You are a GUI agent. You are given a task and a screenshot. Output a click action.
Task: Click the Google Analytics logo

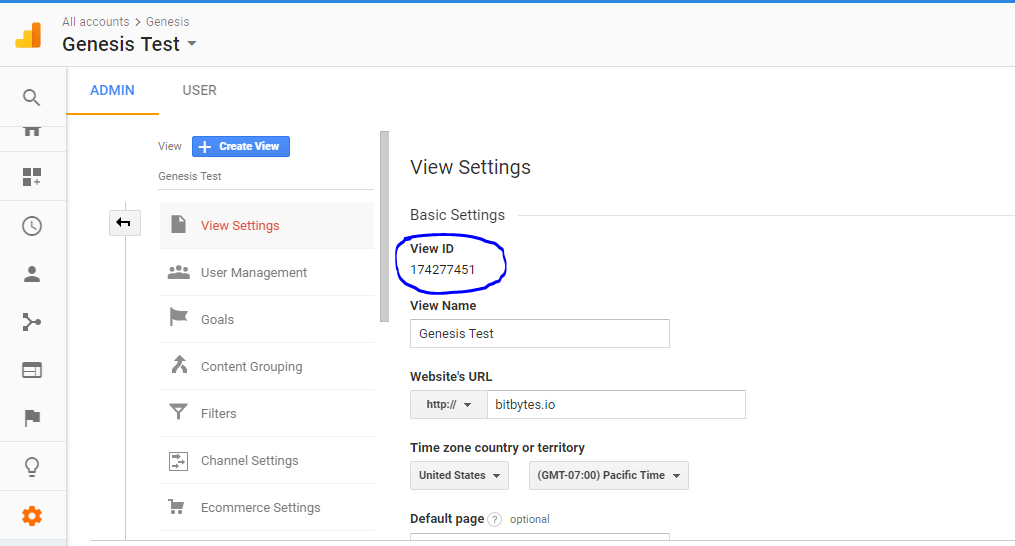(x=29, y=36)
